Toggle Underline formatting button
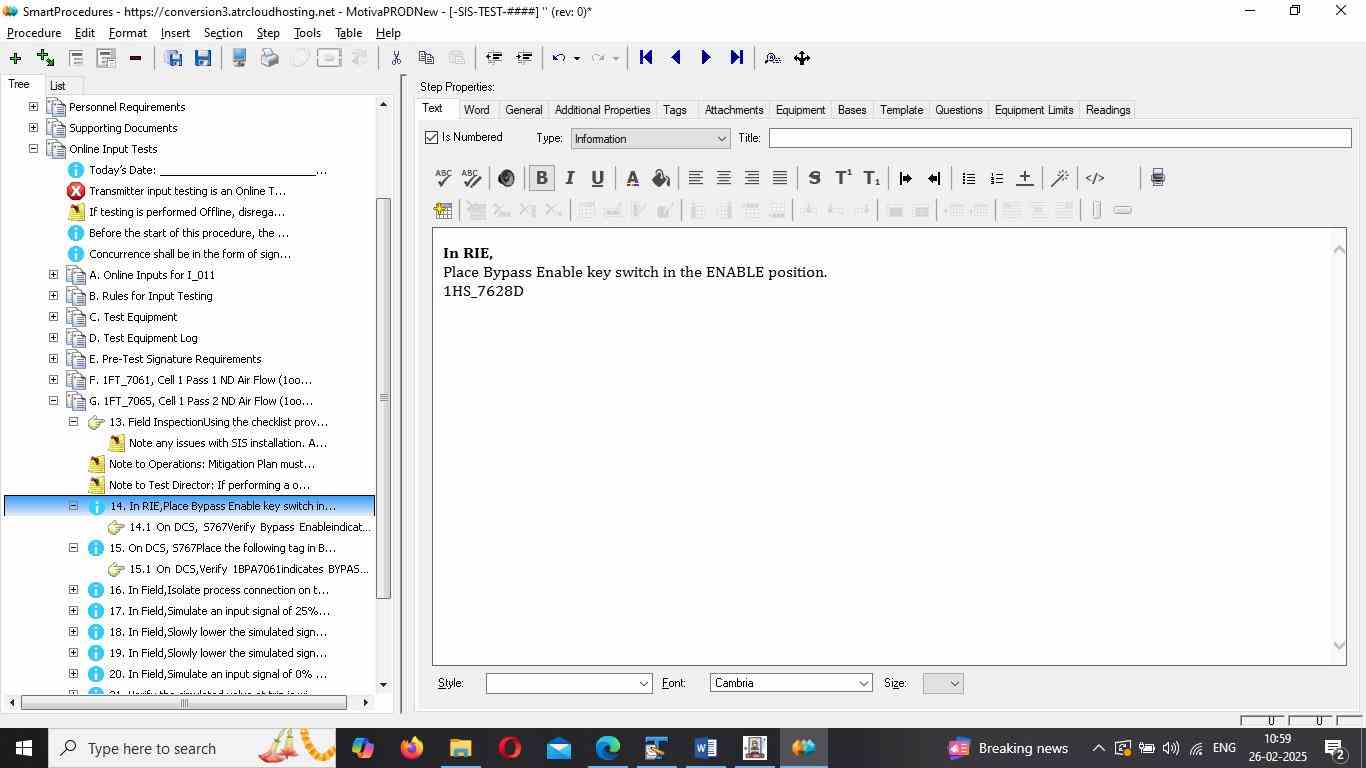This screenshot has height=768, width=1366. click(597, 178)
